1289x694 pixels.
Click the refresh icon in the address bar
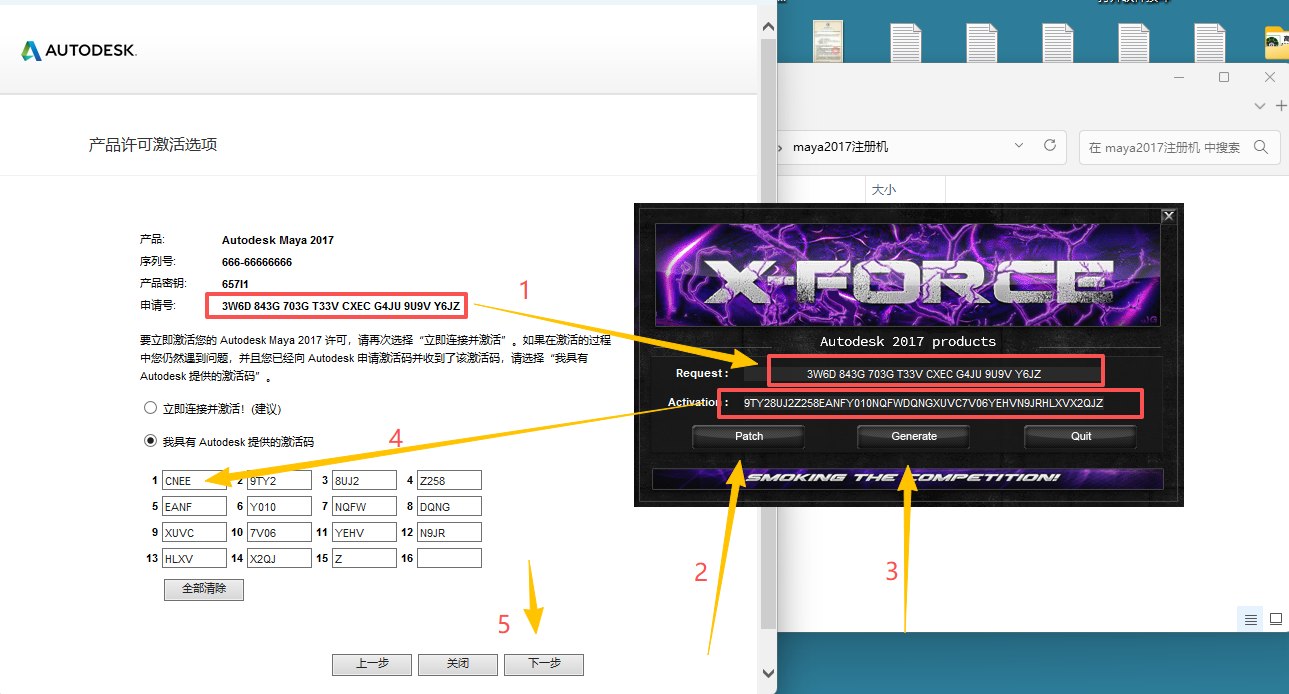point(1050,145)
